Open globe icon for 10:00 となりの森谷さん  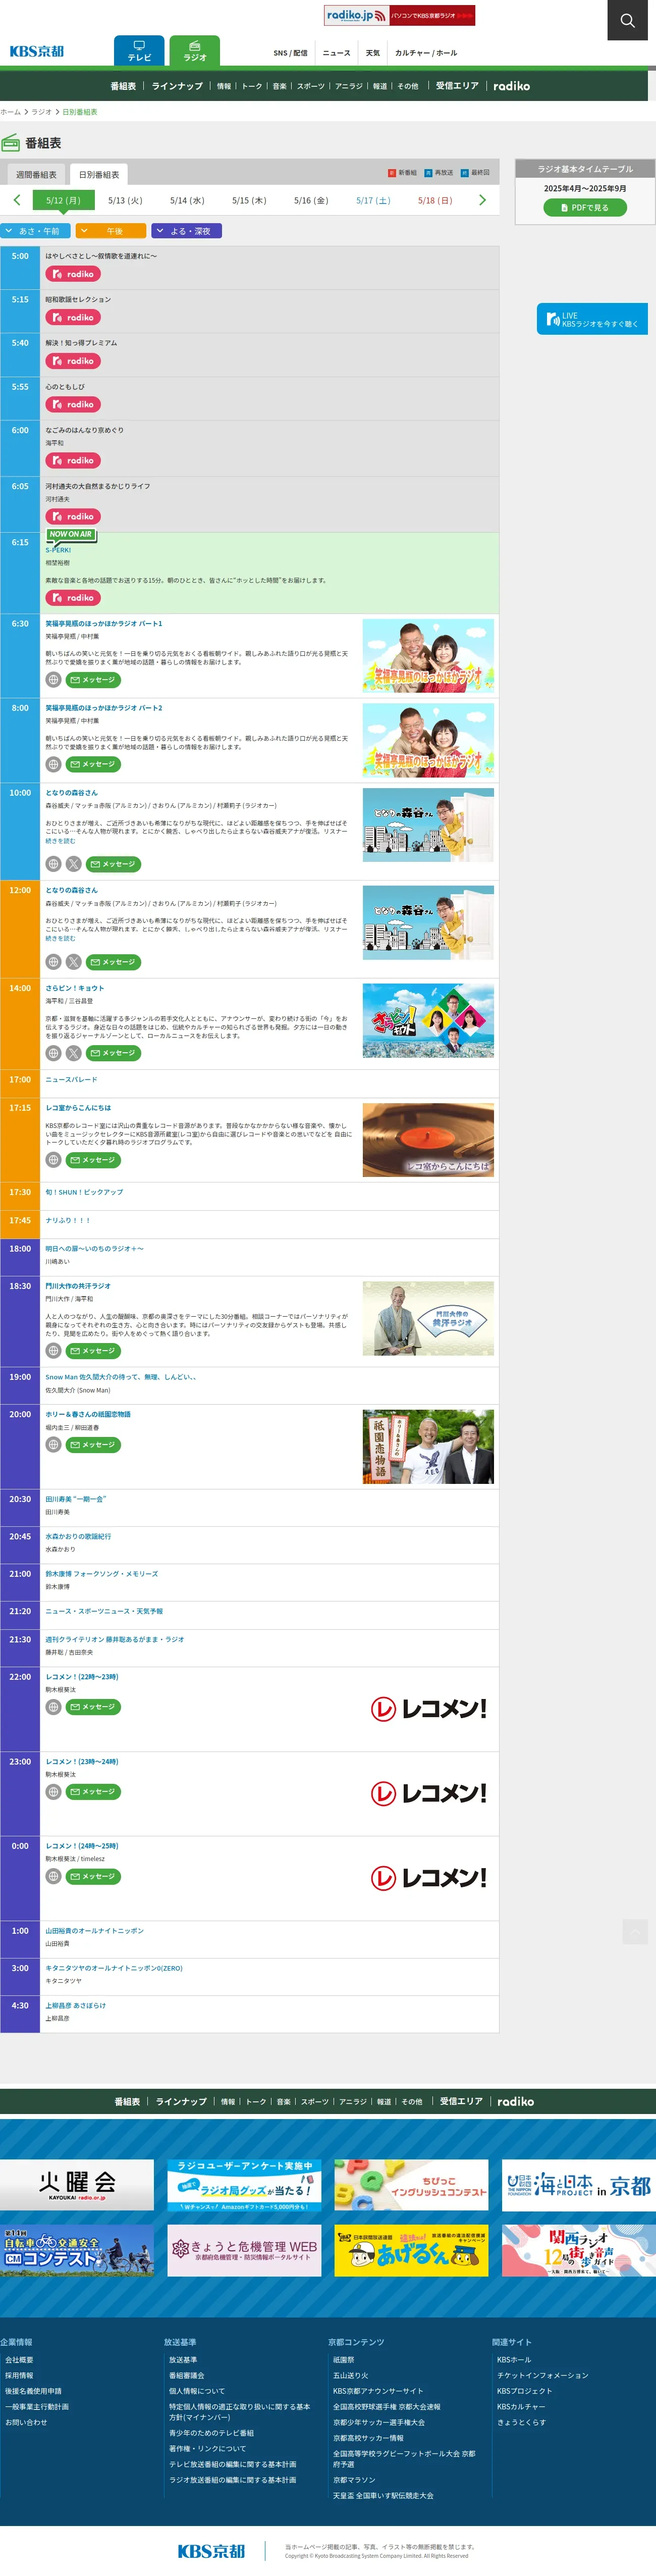point(54,864)
